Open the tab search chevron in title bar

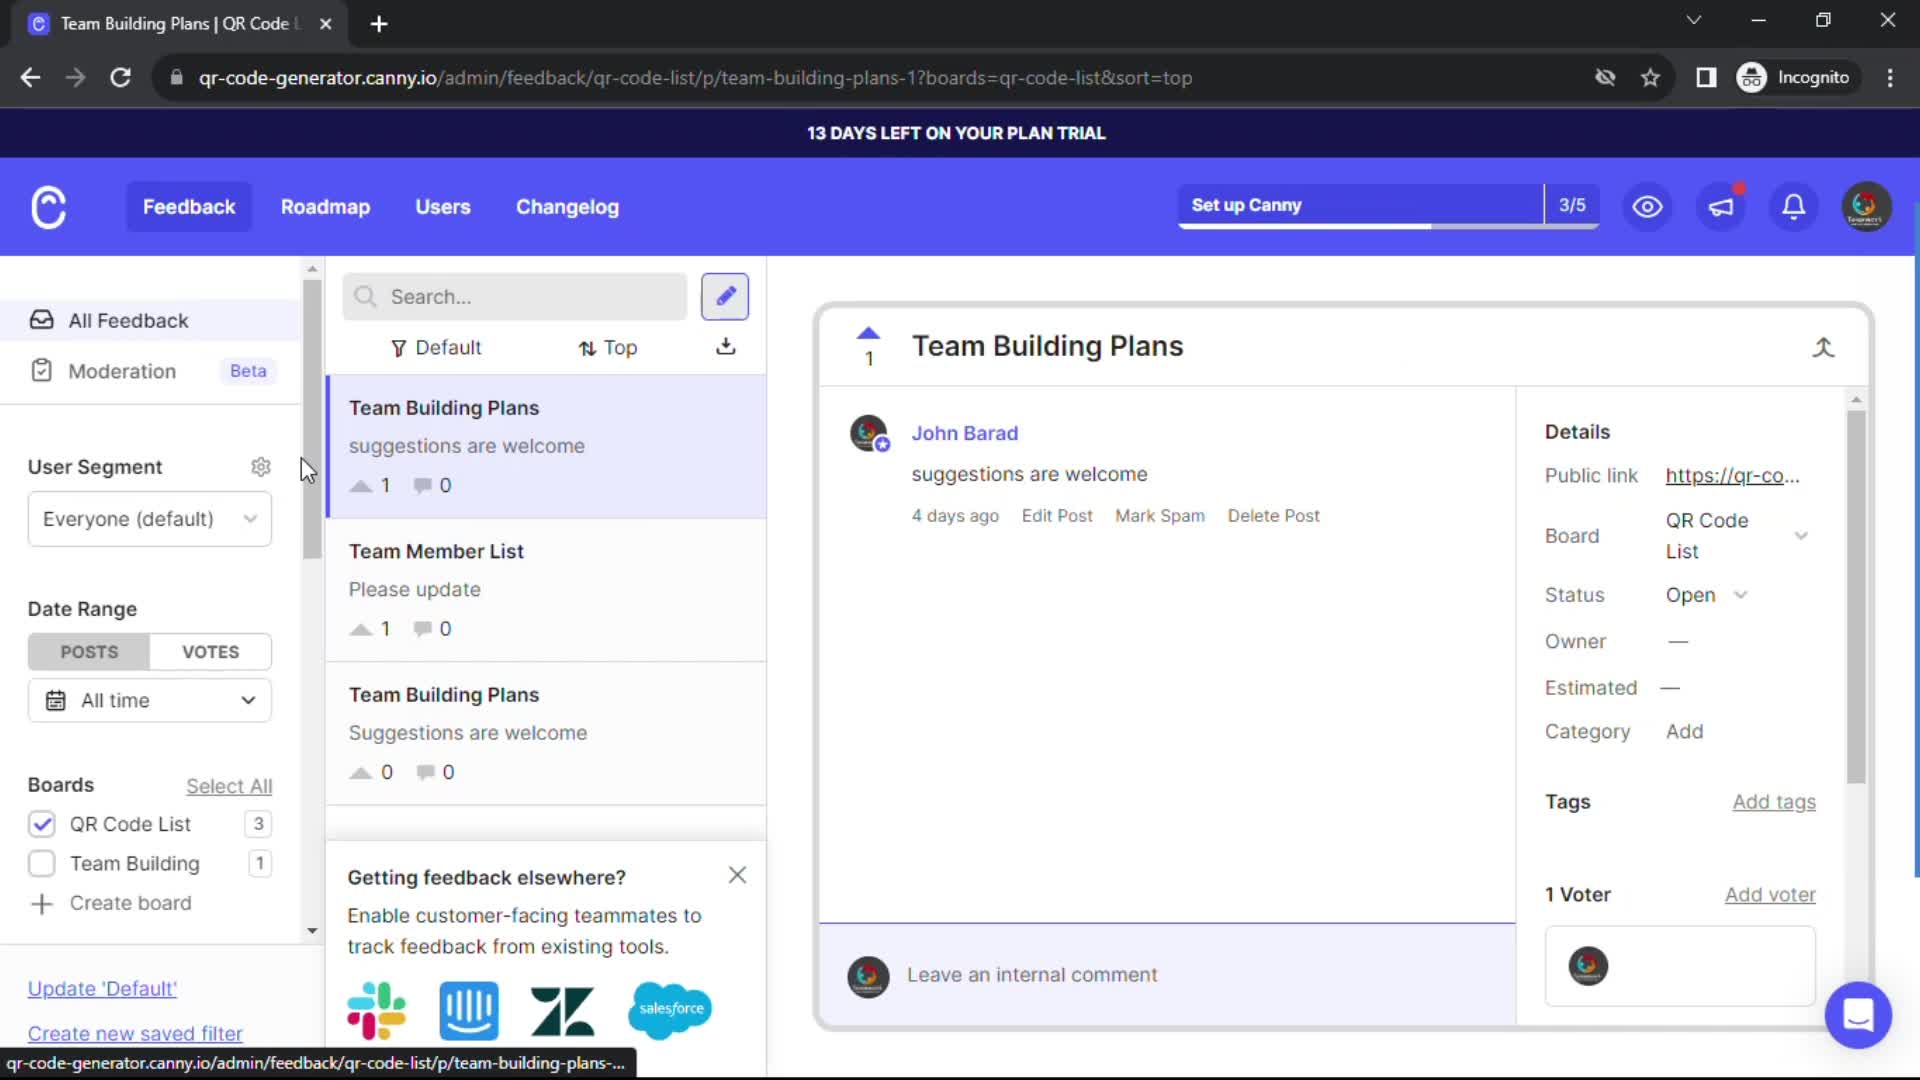click(x=1693, y=20)
